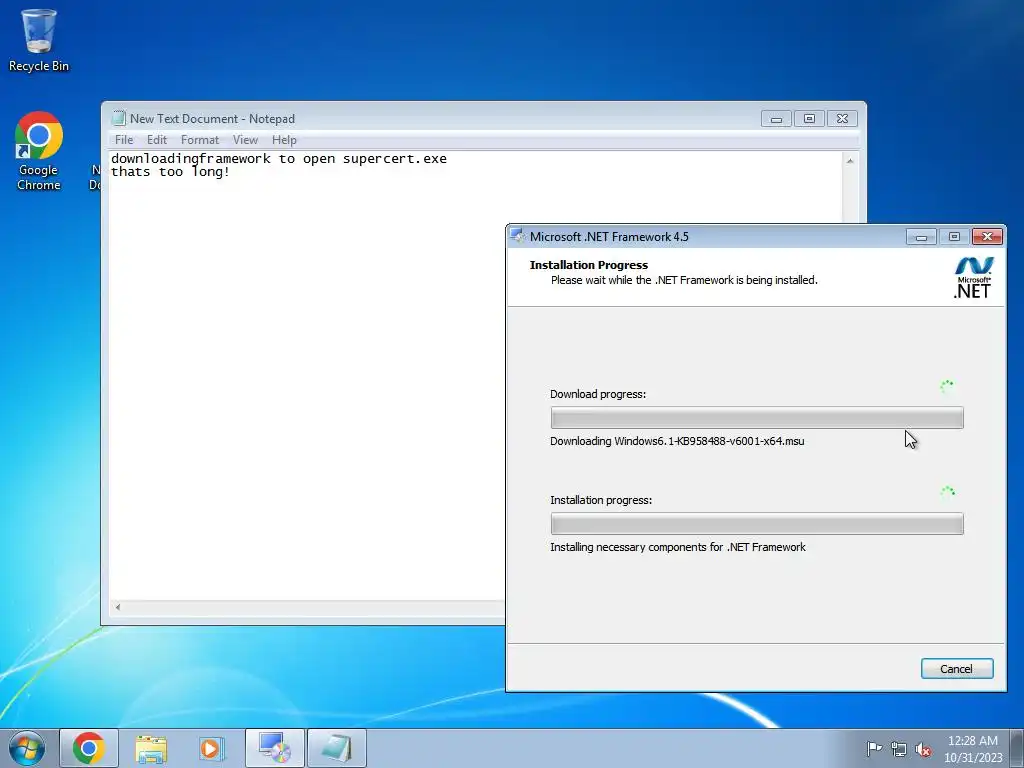The height and width of the screenshot is (768, 1024).
Task: Click Notepad's vertical scrollbar up arrow
Action: (850, 161)
